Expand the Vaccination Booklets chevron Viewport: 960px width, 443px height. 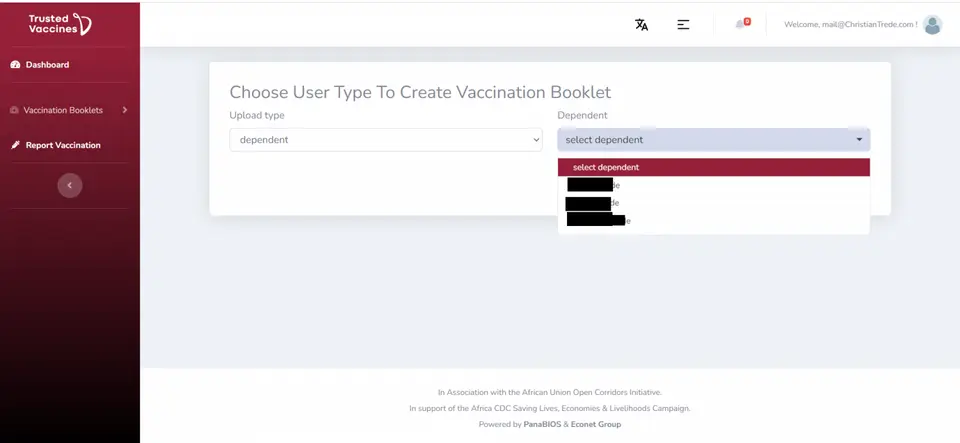(x=124, y=110)
